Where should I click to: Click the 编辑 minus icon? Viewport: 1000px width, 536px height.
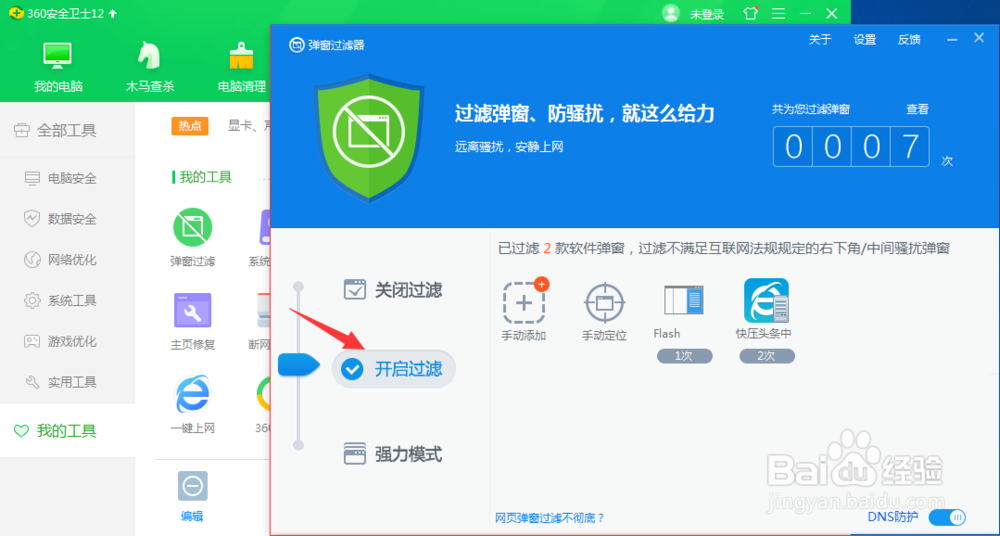pos(192,487)
